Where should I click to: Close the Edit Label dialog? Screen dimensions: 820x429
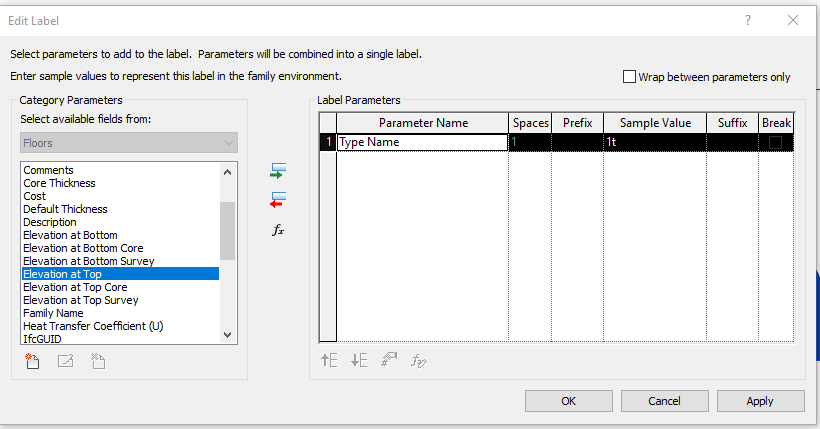point(793,20)
